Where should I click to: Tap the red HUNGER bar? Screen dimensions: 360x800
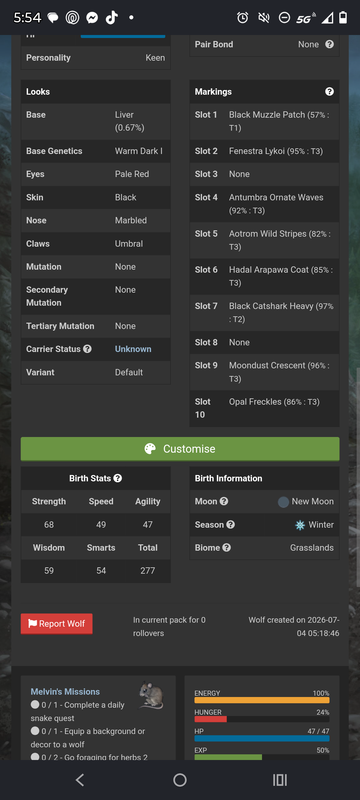210,719
